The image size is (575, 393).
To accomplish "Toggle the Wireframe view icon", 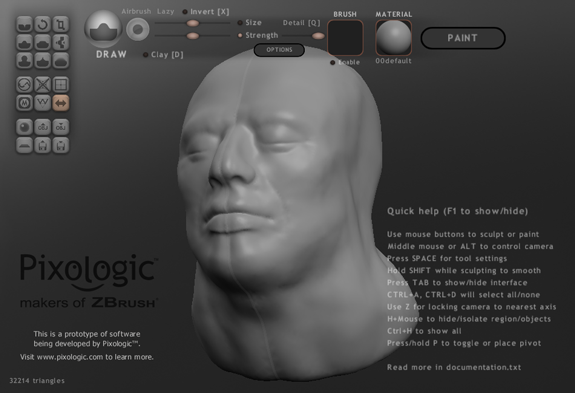I will tap(43, 103).
